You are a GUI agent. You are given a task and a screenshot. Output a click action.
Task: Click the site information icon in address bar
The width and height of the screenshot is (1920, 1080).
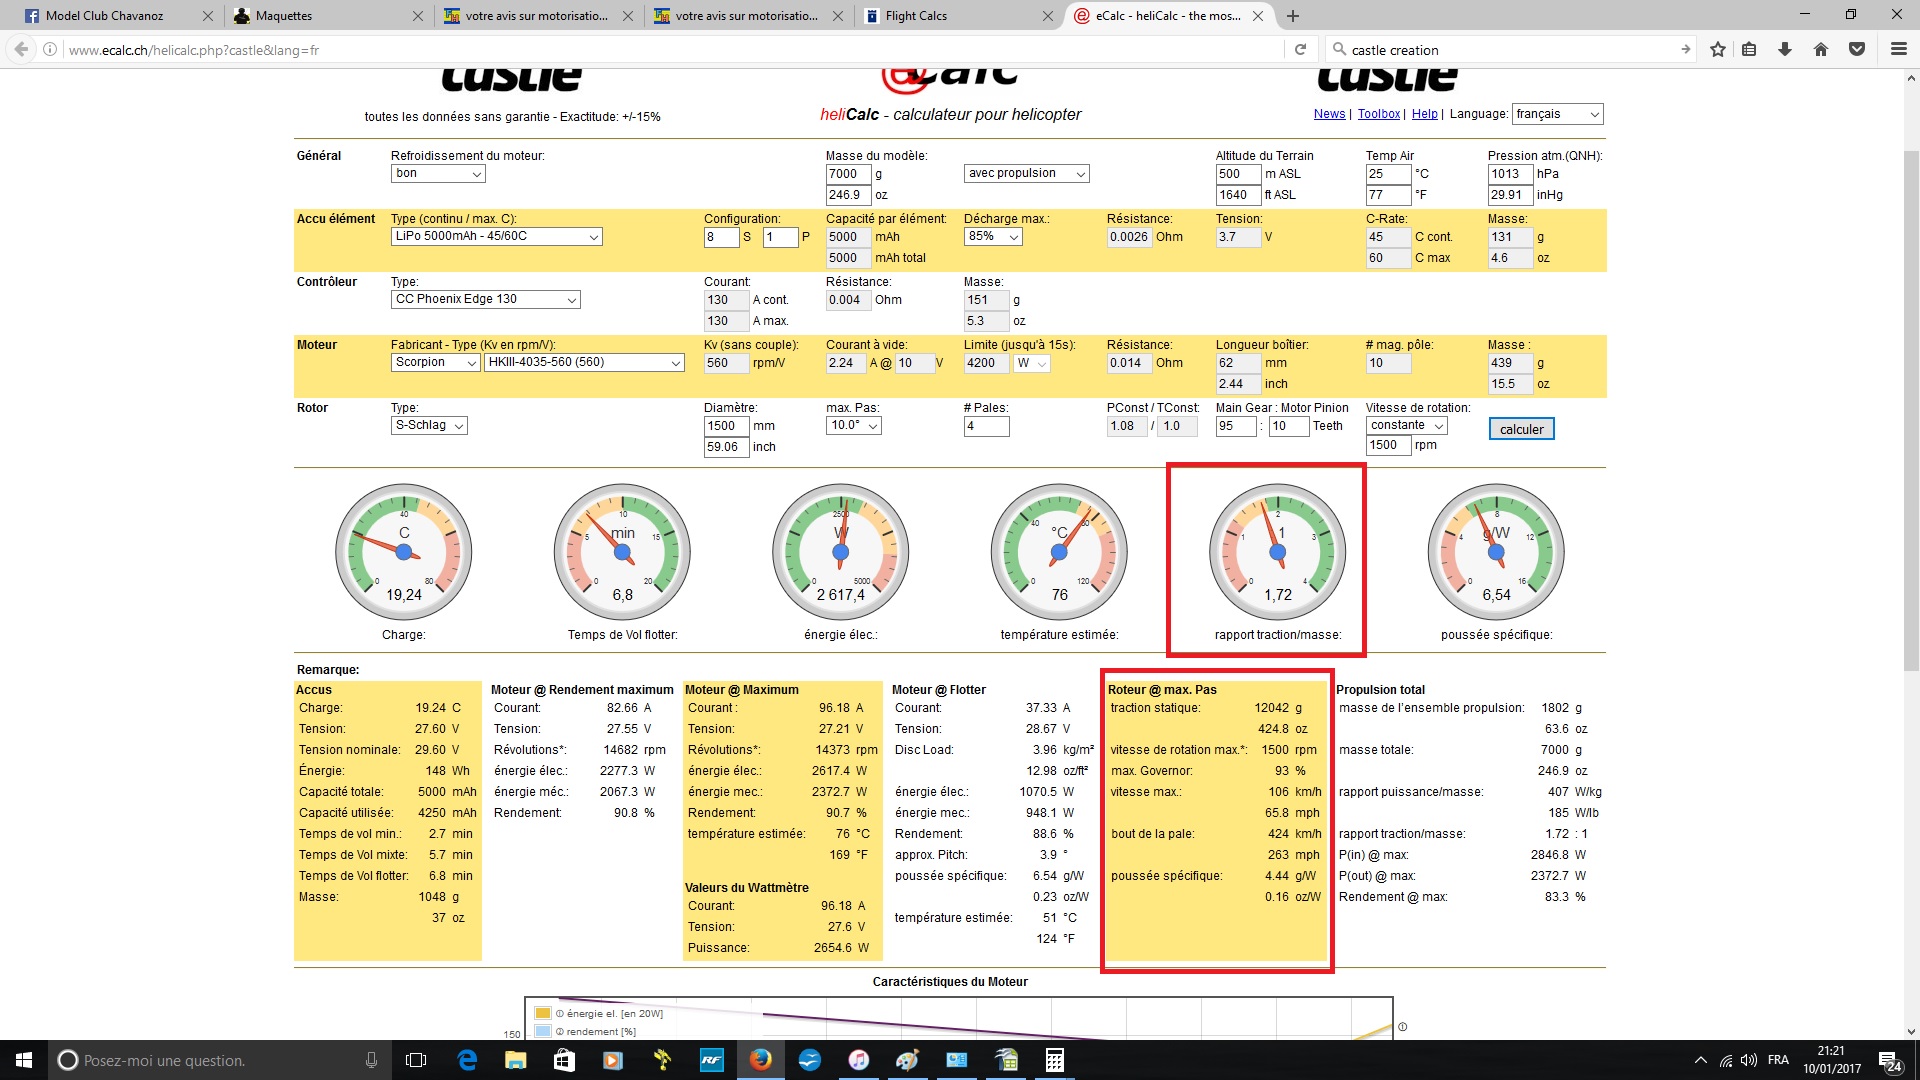click(x=50, y=49)
